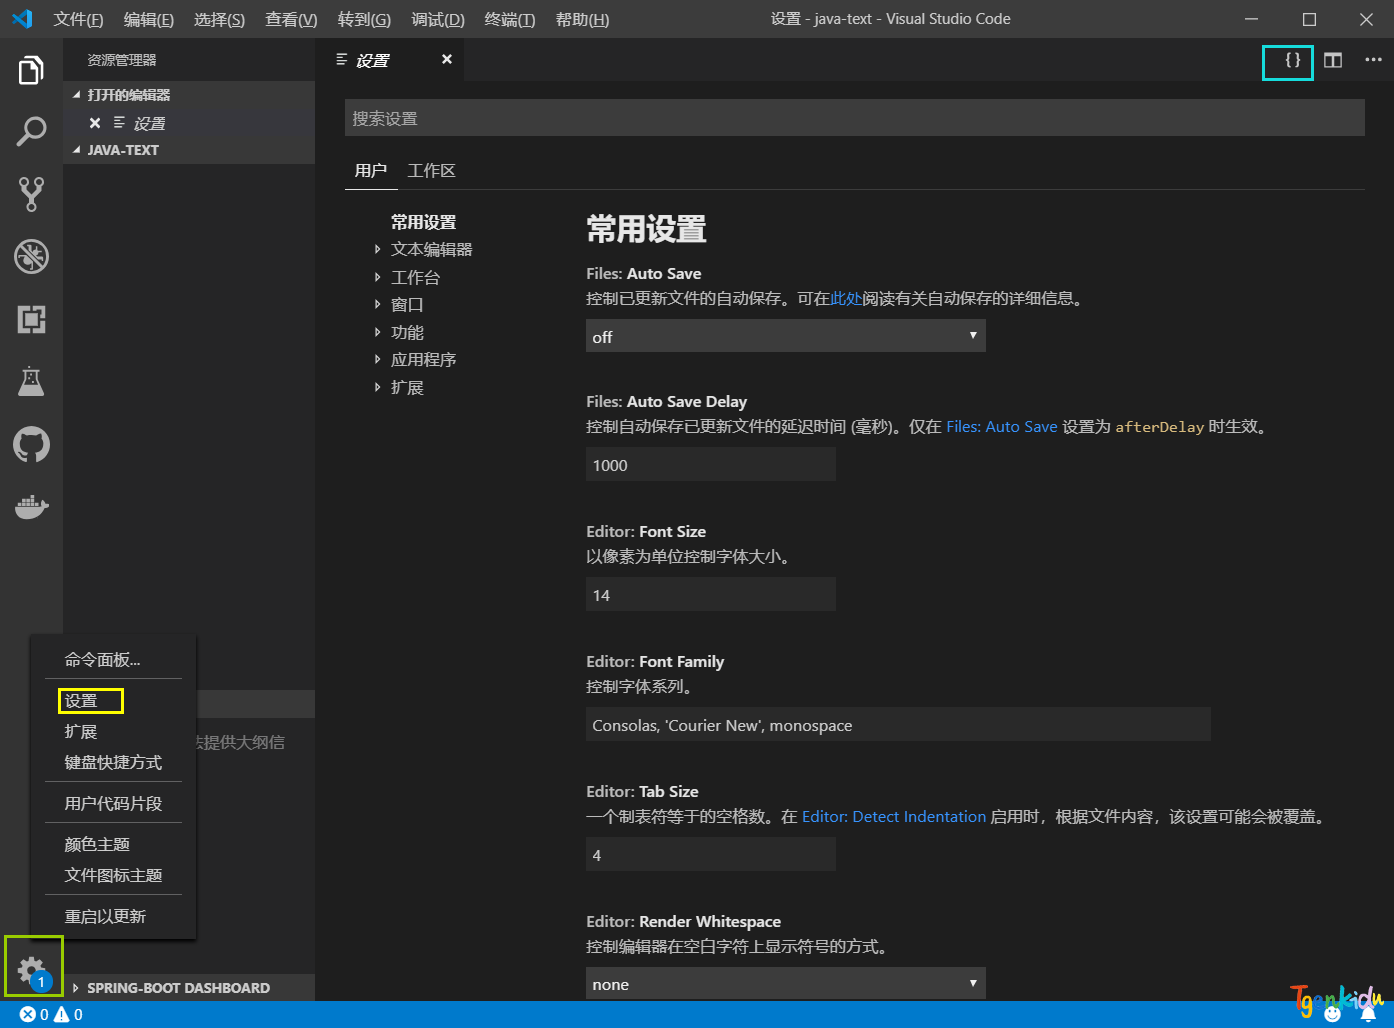
Task: Open Source Control view in activity bar
Action: click(31, 194)
